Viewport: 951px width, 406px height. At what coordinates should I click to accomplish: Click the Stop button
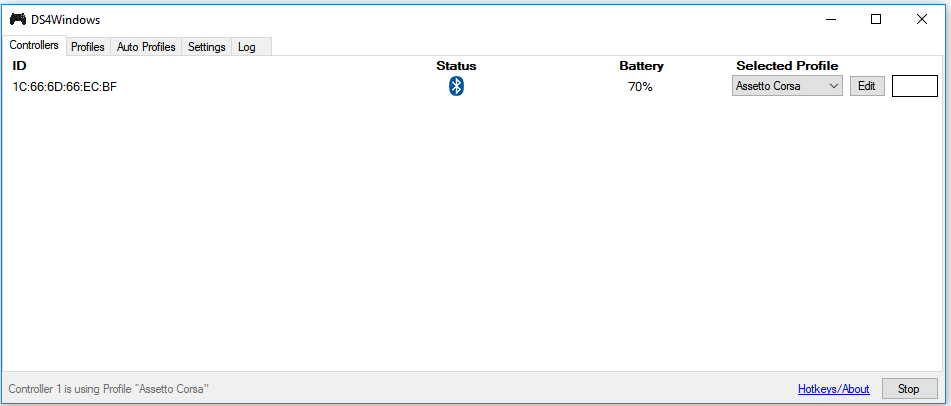(x=908, y=389)
